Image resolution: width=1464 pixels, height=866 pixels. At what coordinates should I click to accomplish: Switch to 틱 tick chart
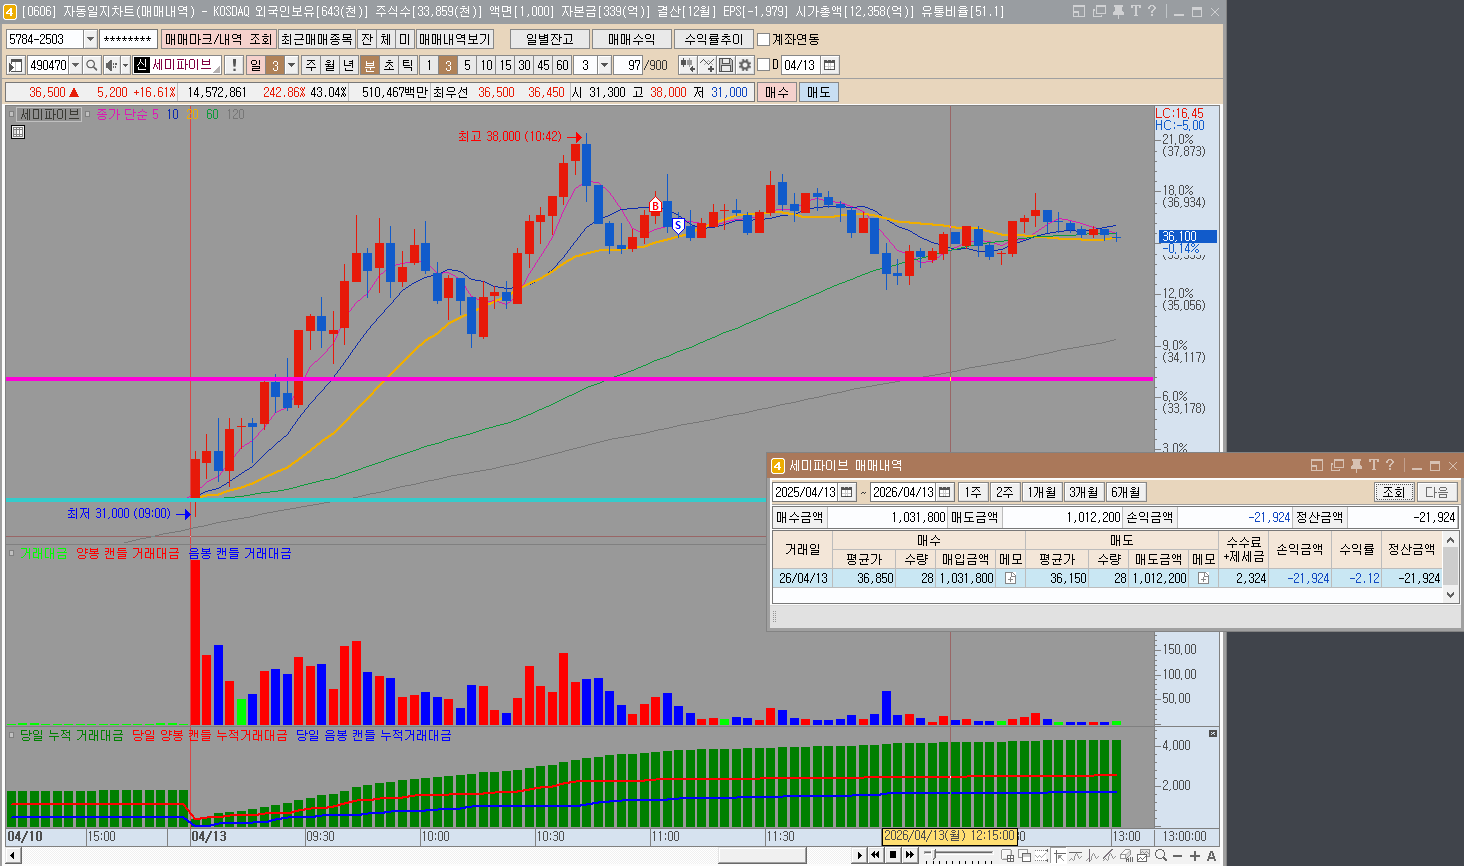(x=407, y=65)
